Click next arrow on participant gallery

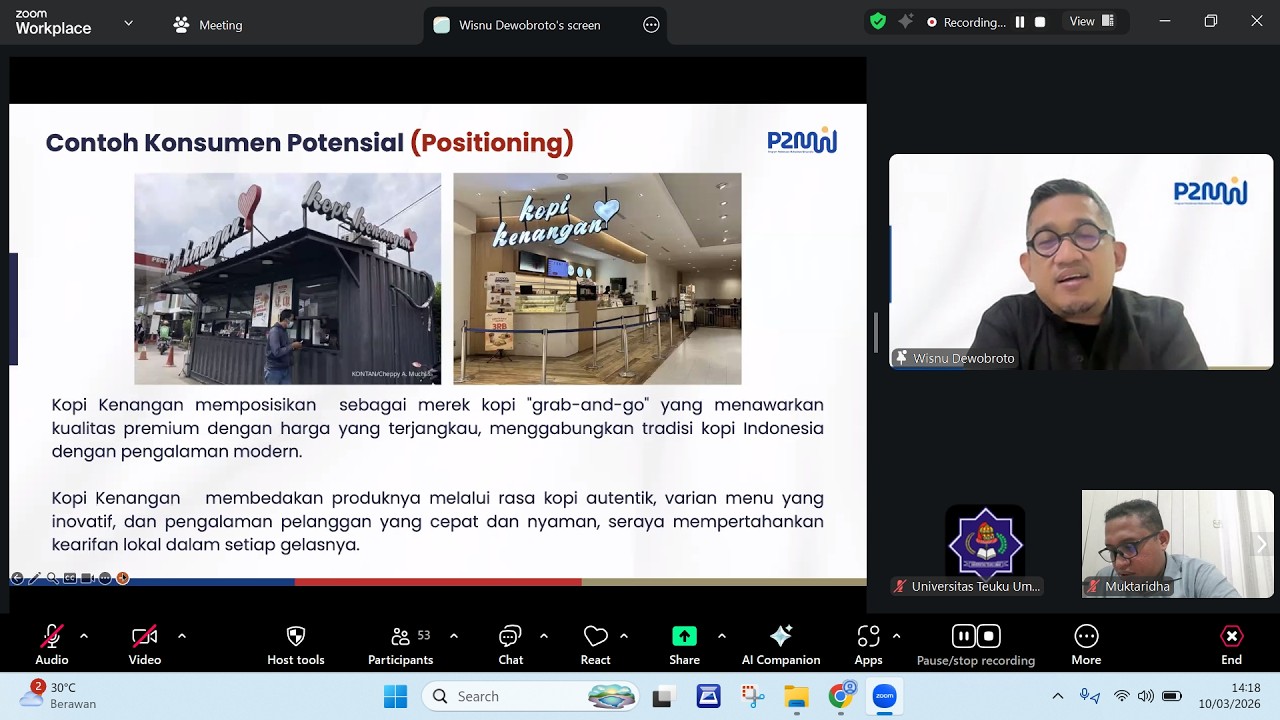[1261, 544]
